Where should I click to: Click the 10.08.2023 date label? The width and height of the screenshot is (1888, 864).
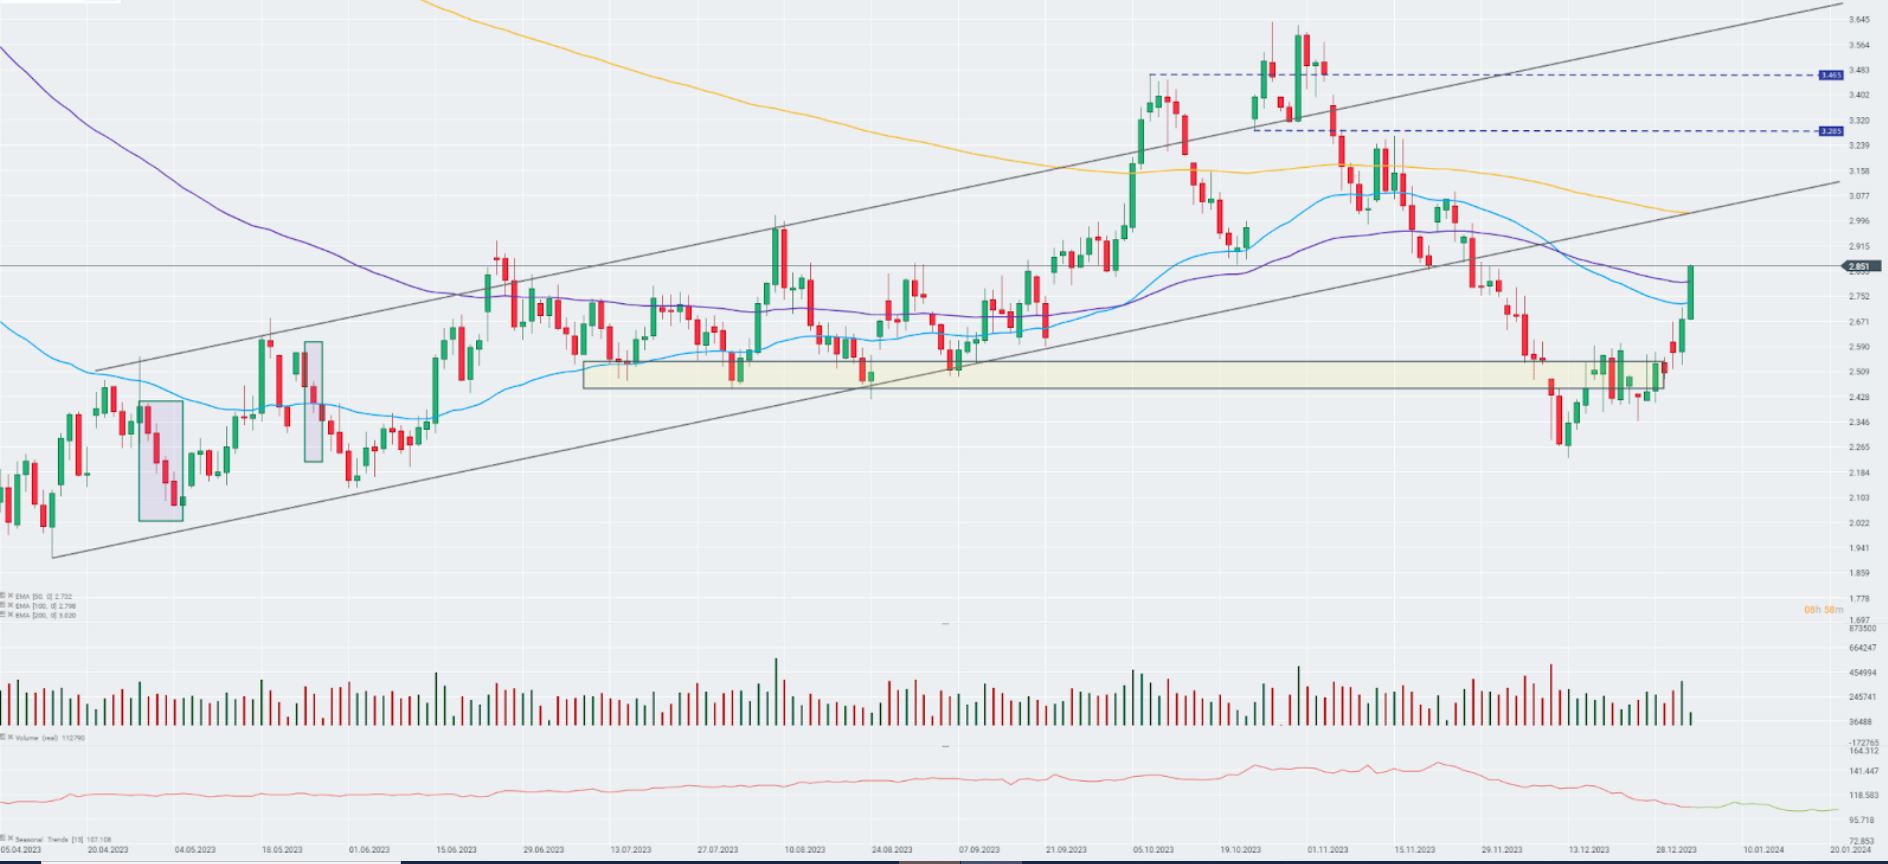click(805, 850)
